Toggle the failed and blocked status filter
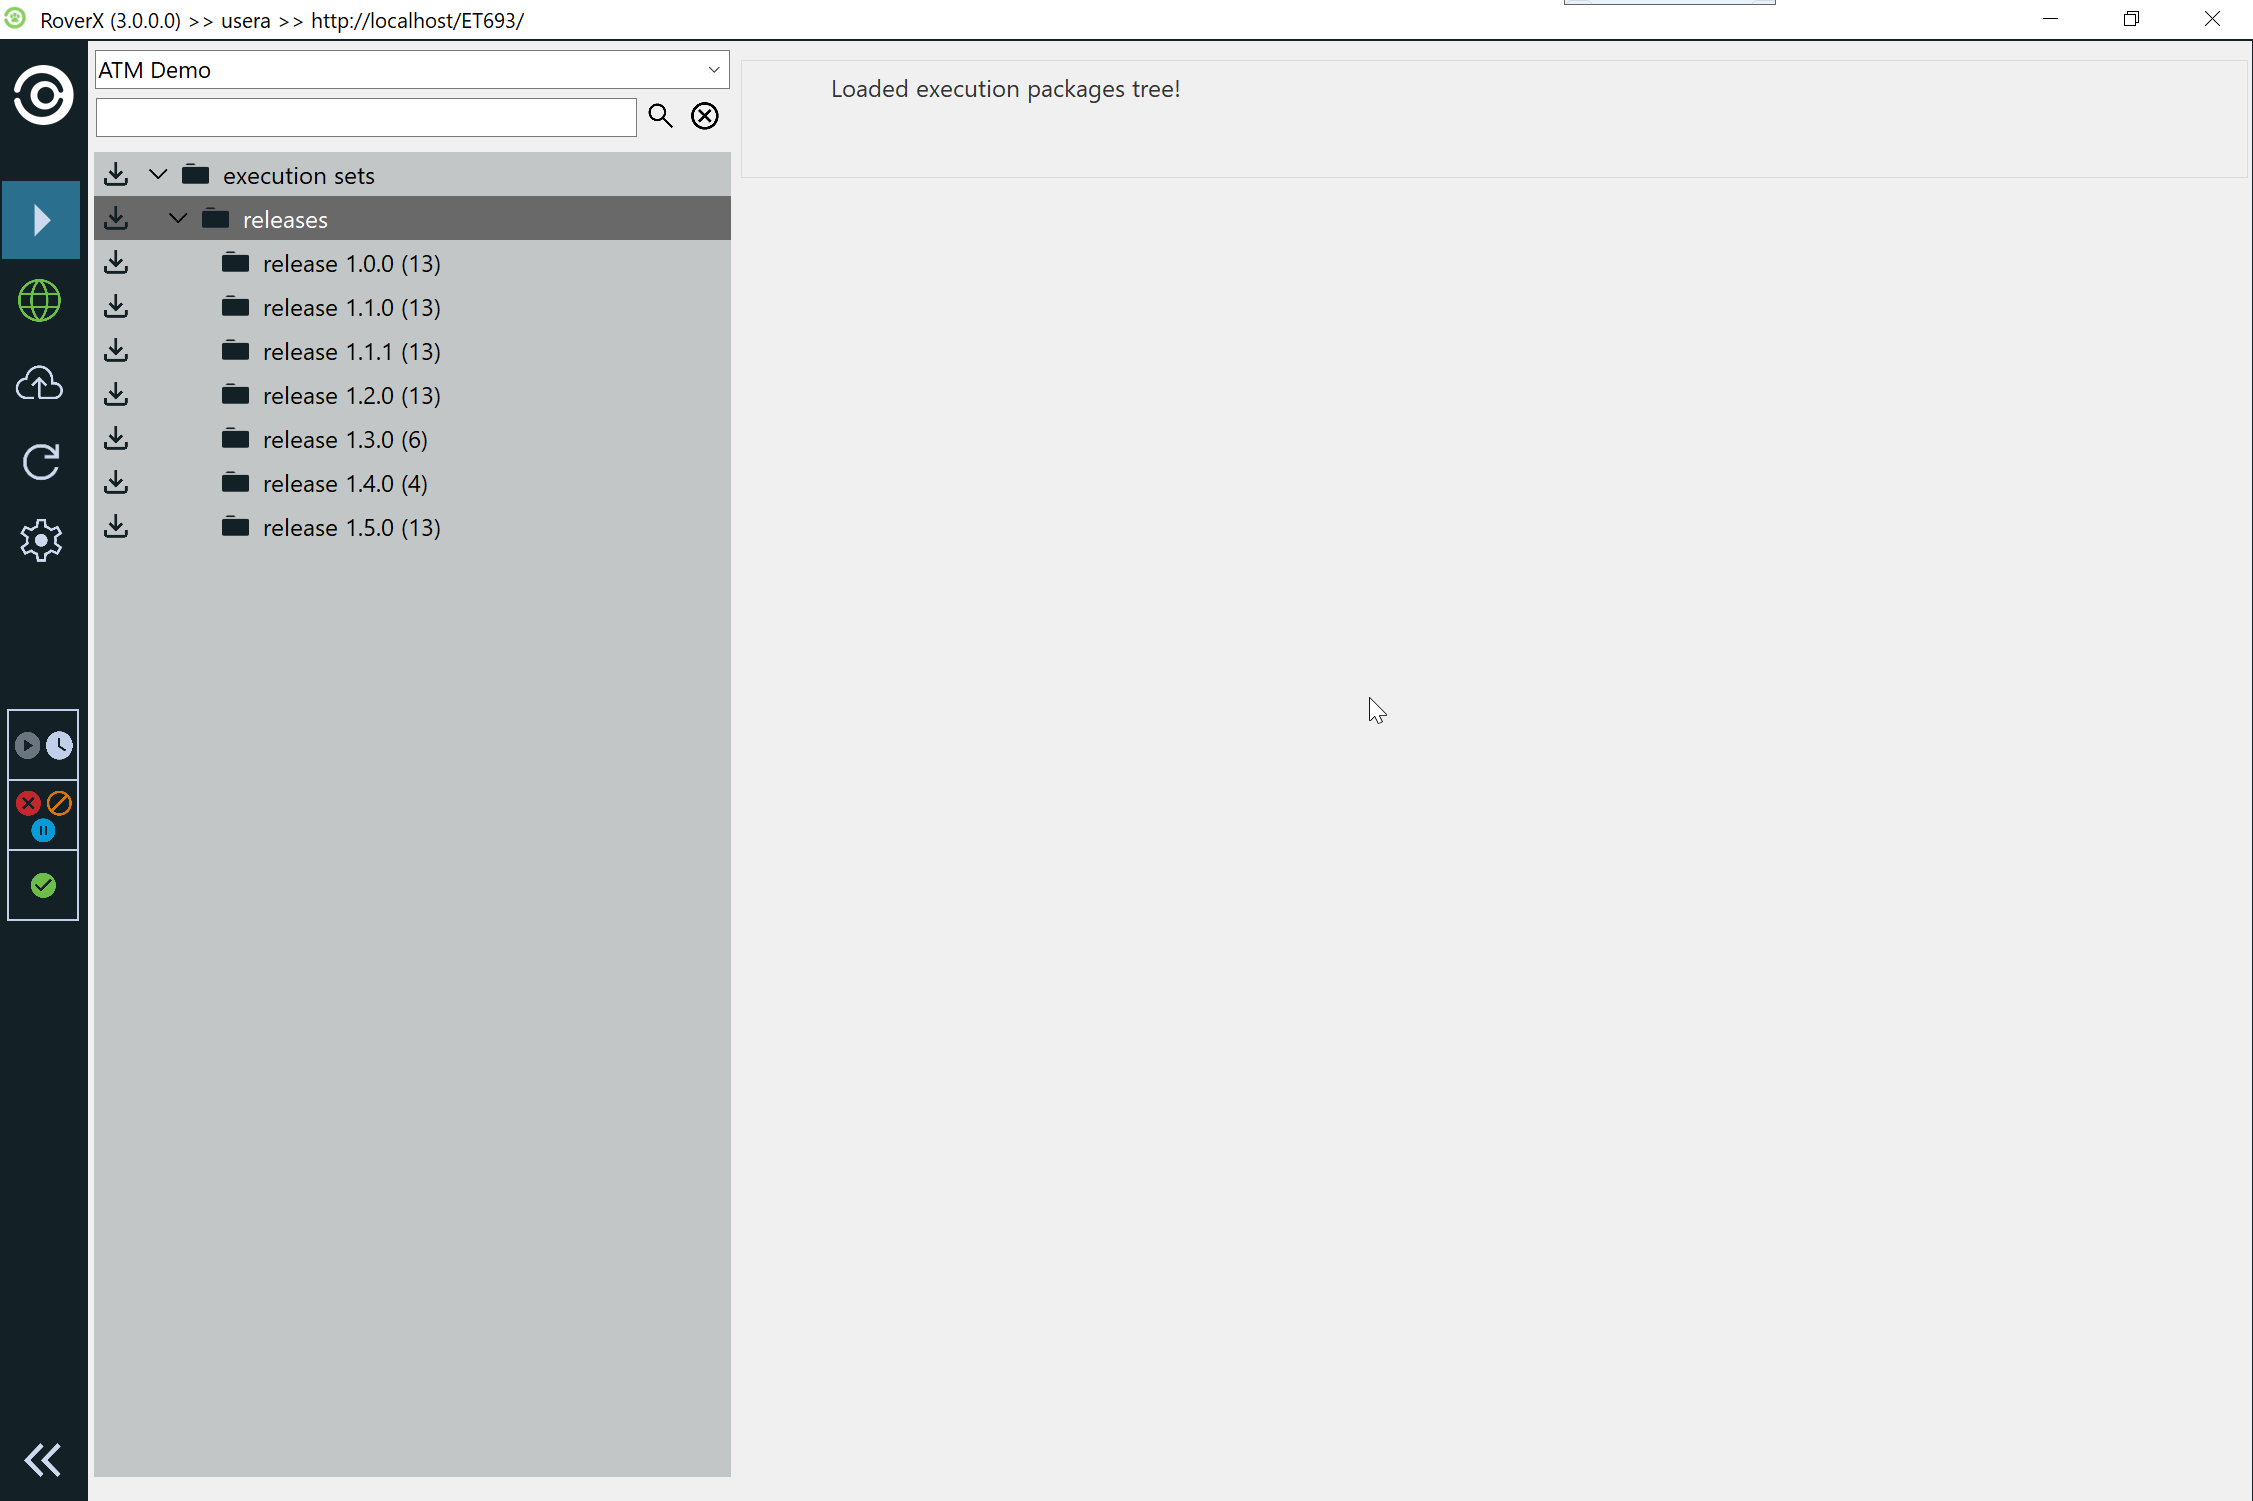This screenshot has width=2253, height=1501. pyautogui.click(x=43, y=815)
